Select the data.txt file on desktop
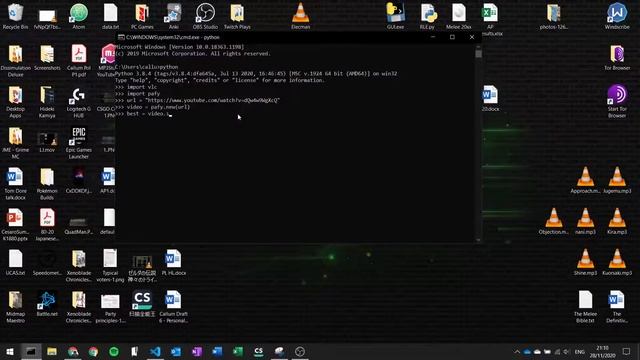The width and height of the screenshot is (640, 360). coord(110,16)
